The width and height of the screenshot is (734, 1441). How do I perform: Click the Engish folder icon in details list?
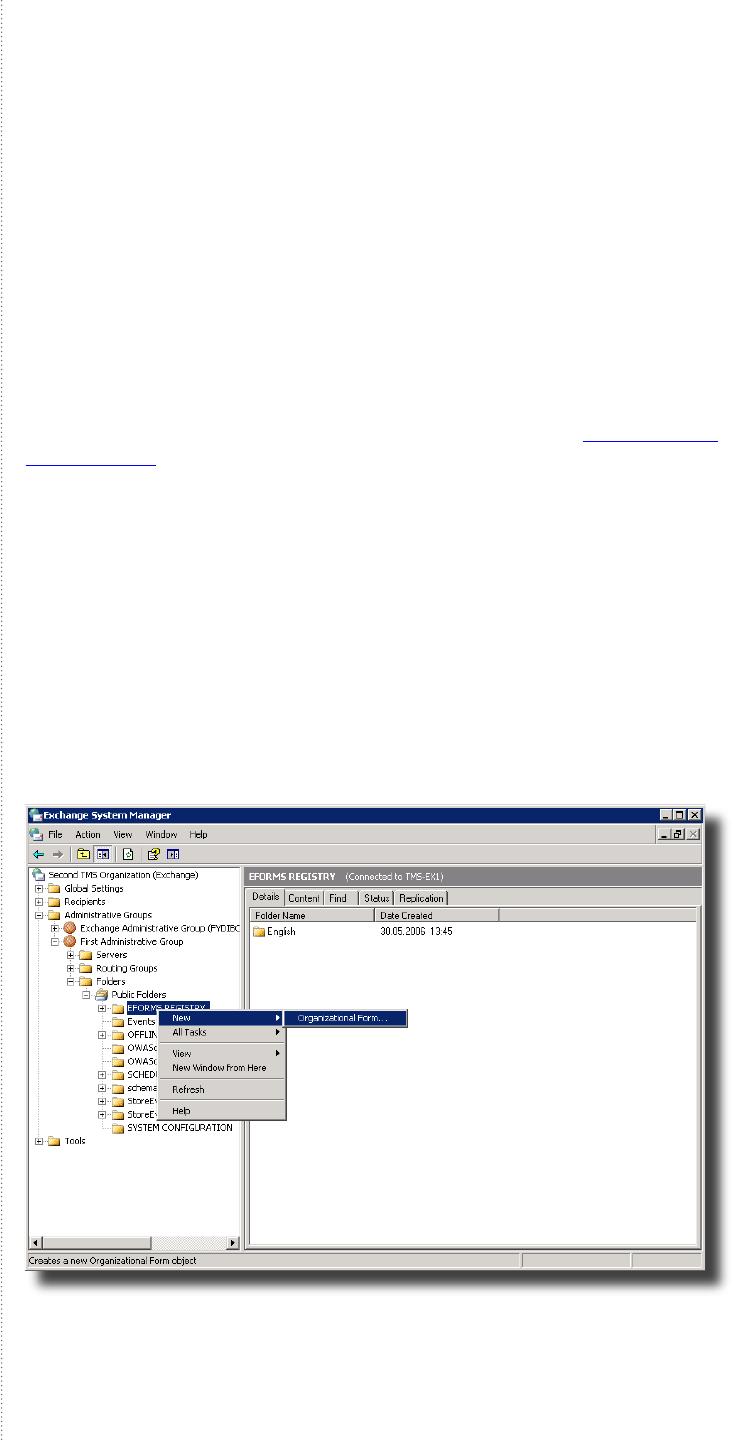coord(259,932)
